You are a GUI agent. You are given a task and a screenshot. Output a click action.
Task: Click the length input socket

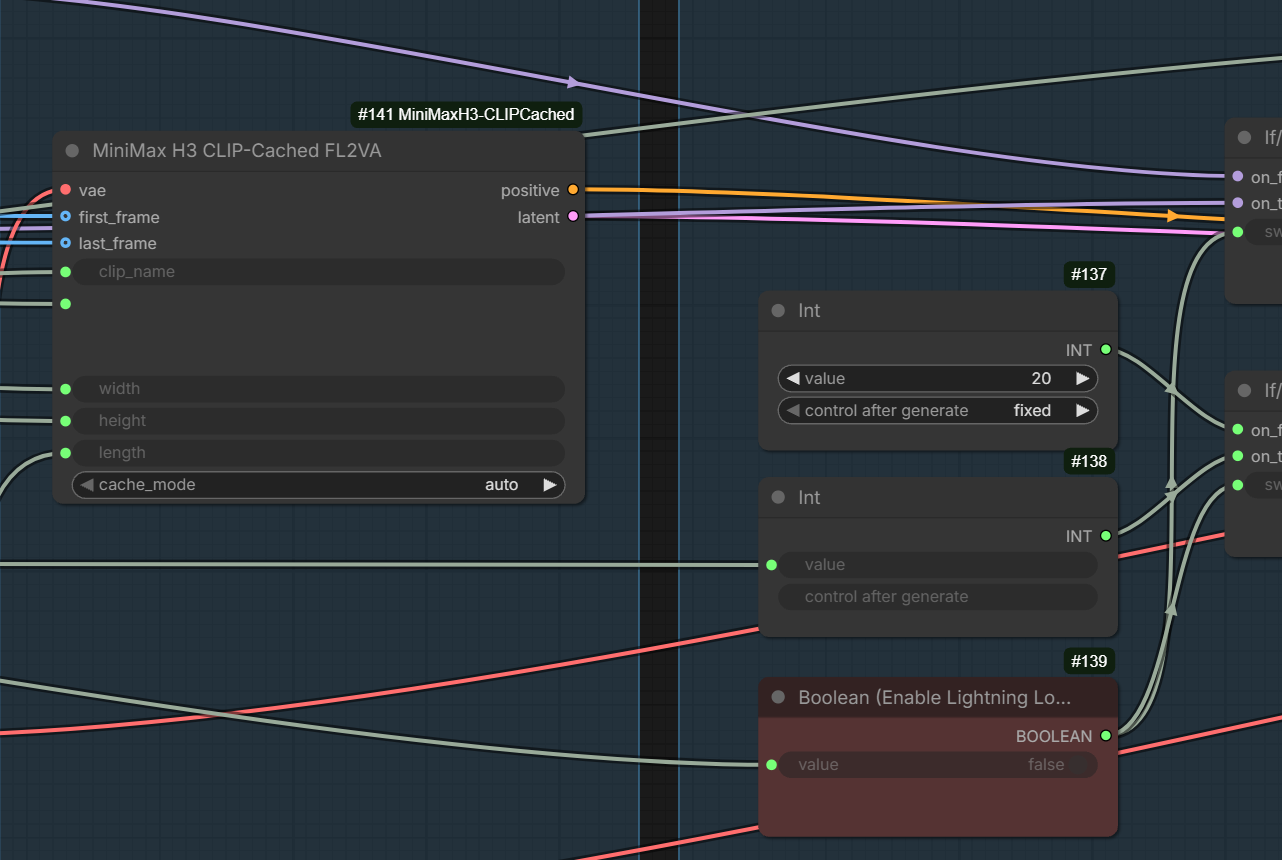[65, 453]
